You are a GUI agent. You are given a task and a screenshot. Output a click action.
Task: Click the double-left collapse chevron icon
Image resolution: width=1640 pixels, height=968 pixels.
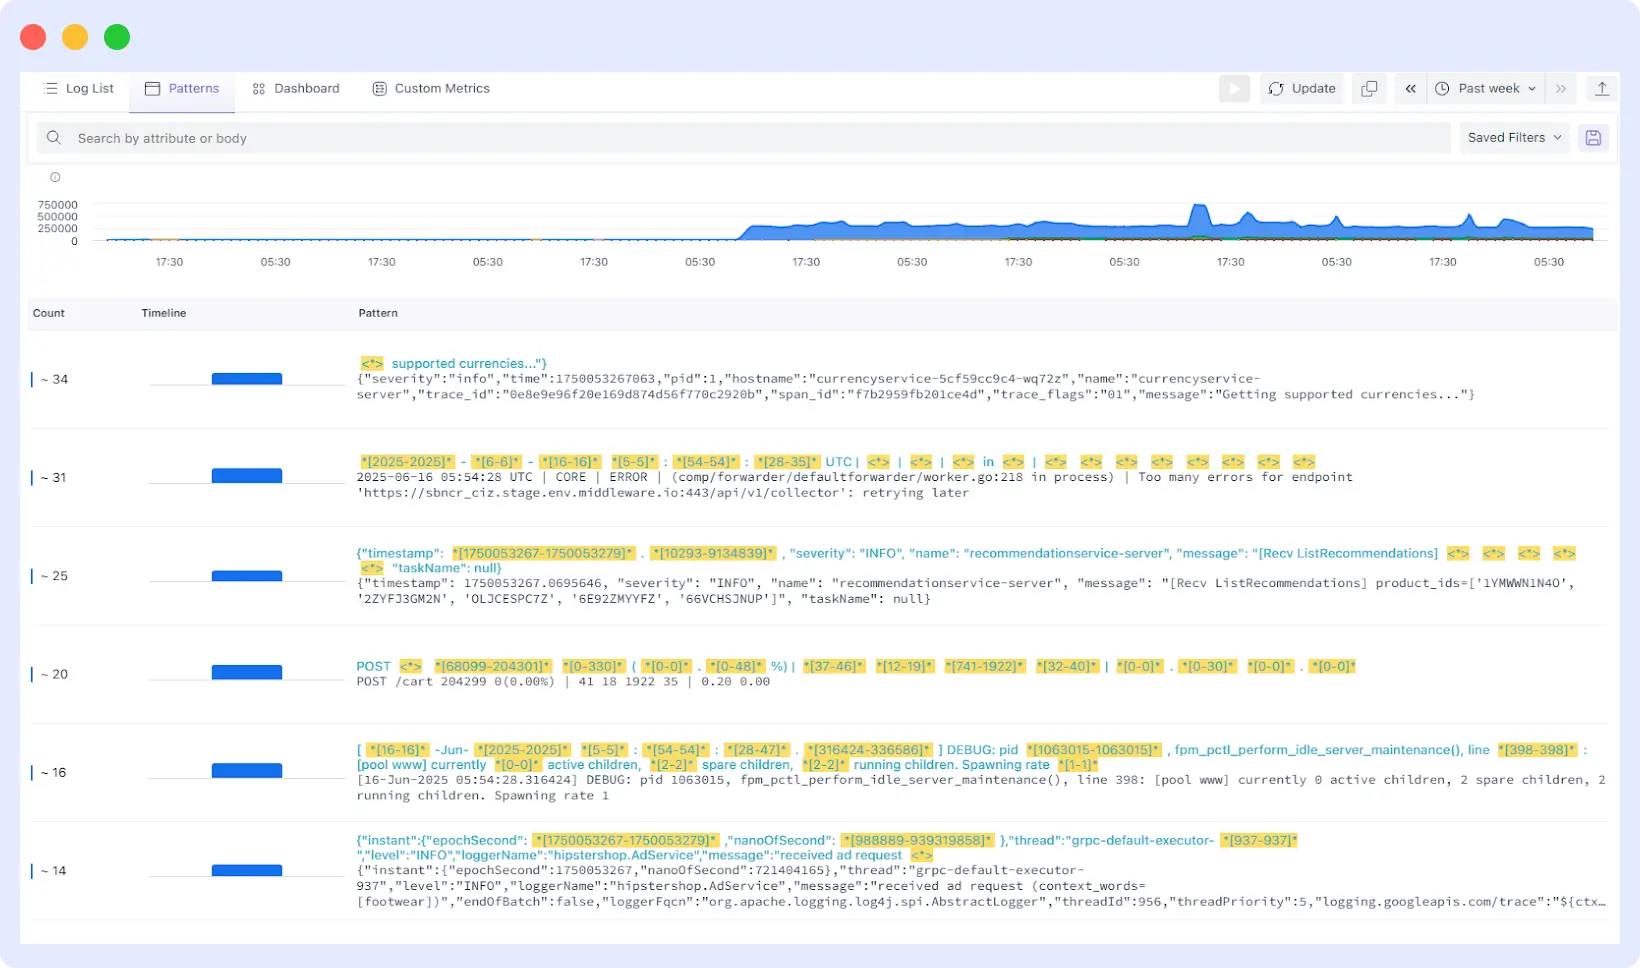1410,88
